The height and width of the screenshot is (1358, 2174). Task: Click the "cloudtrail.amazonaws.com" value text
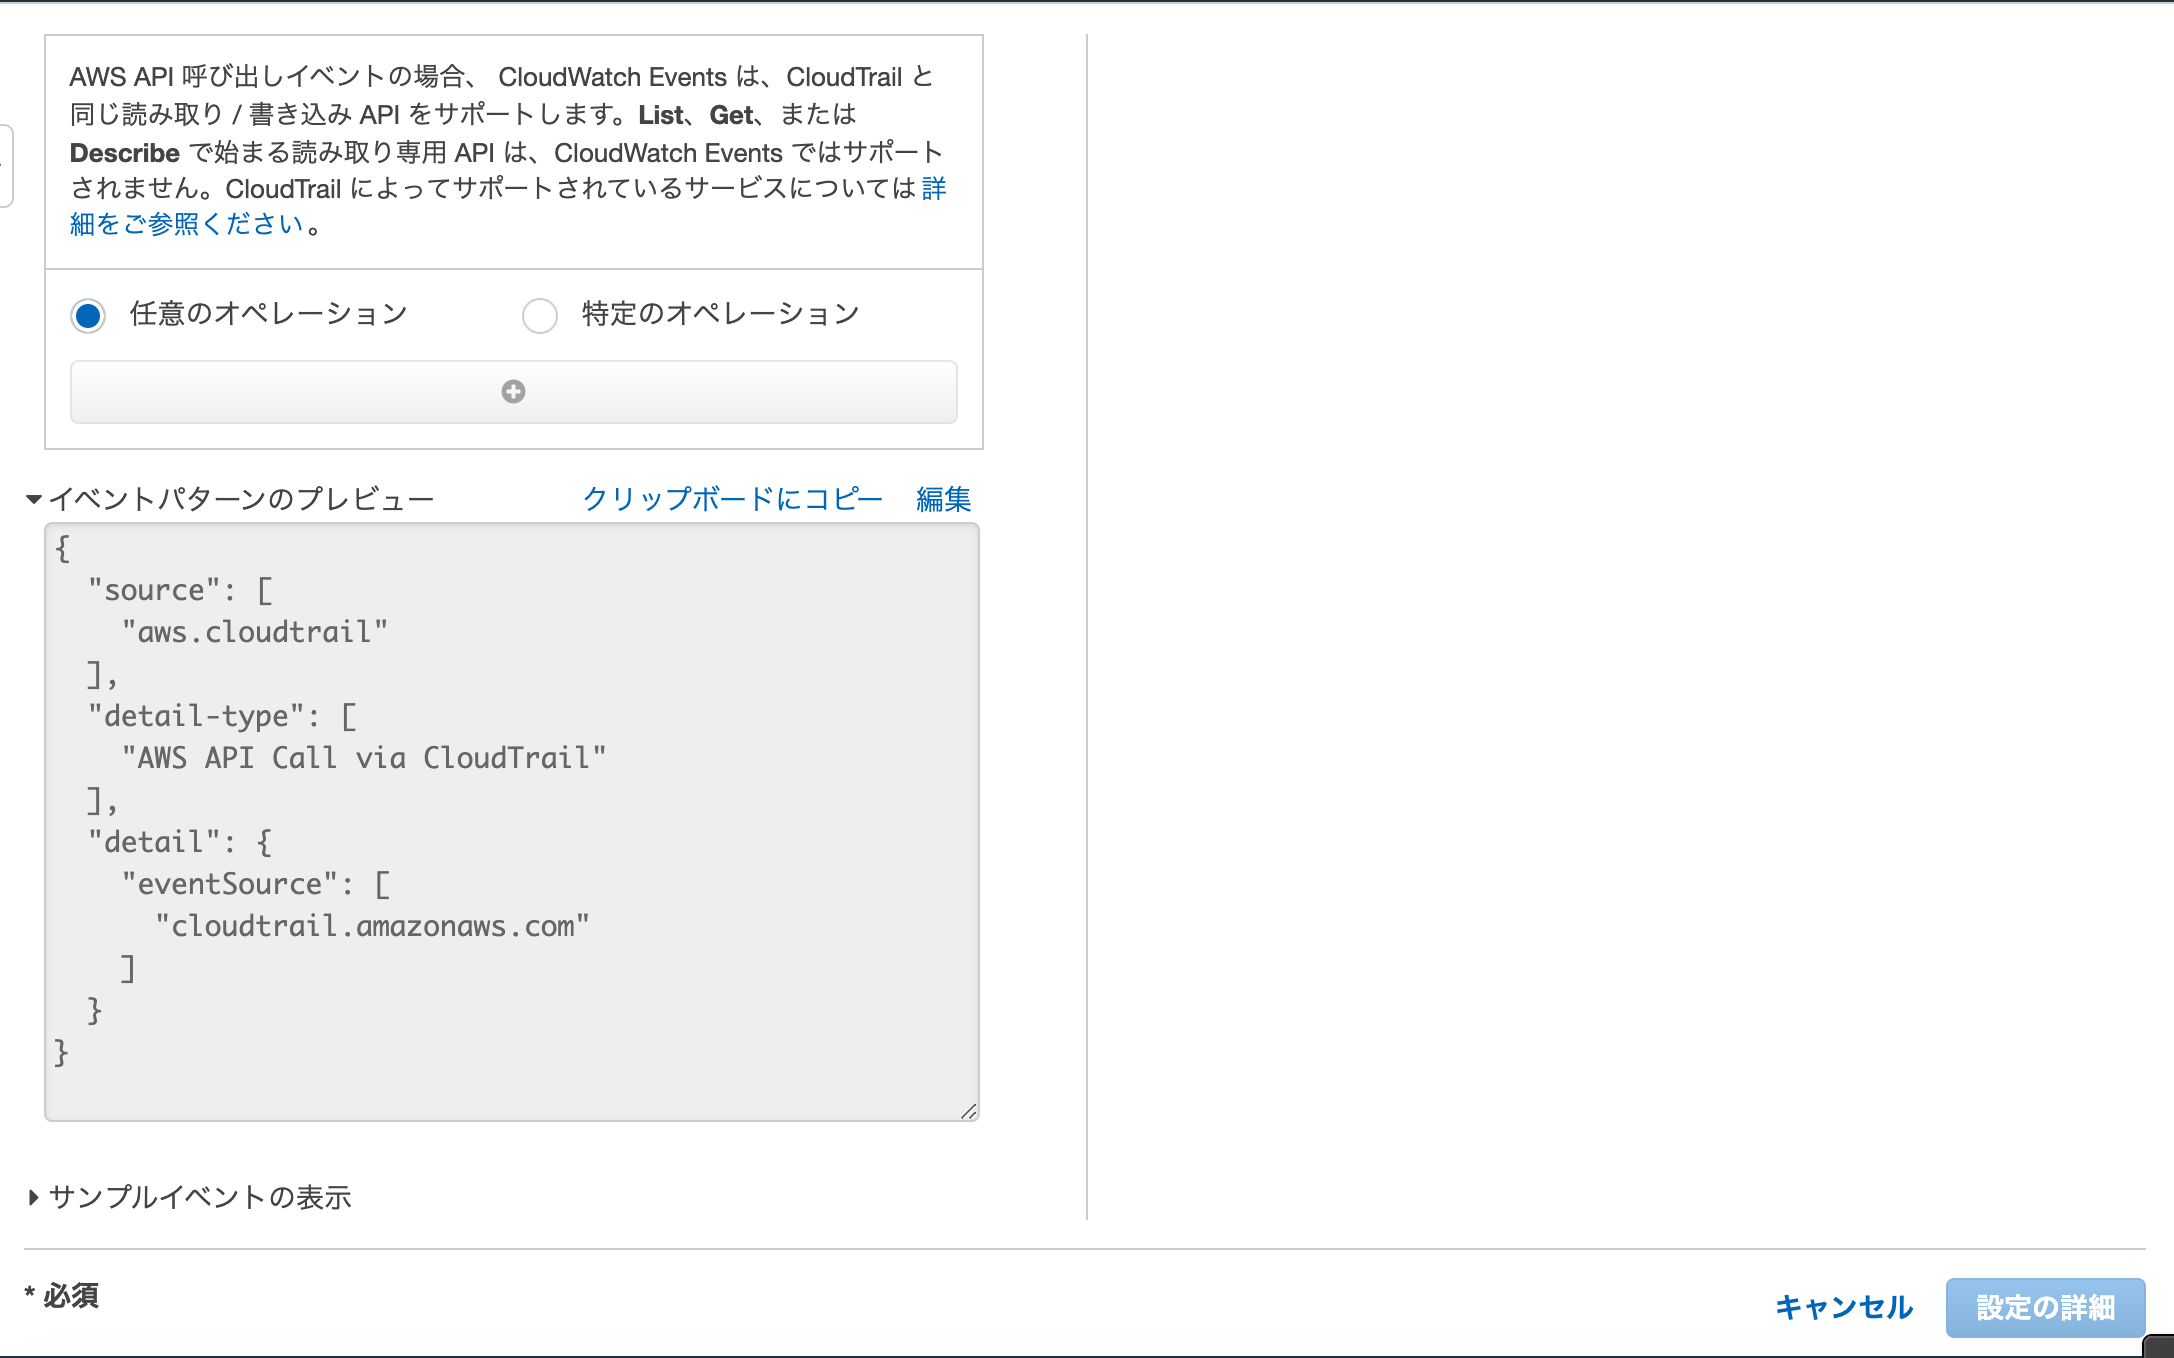click(x=372, y=926)
